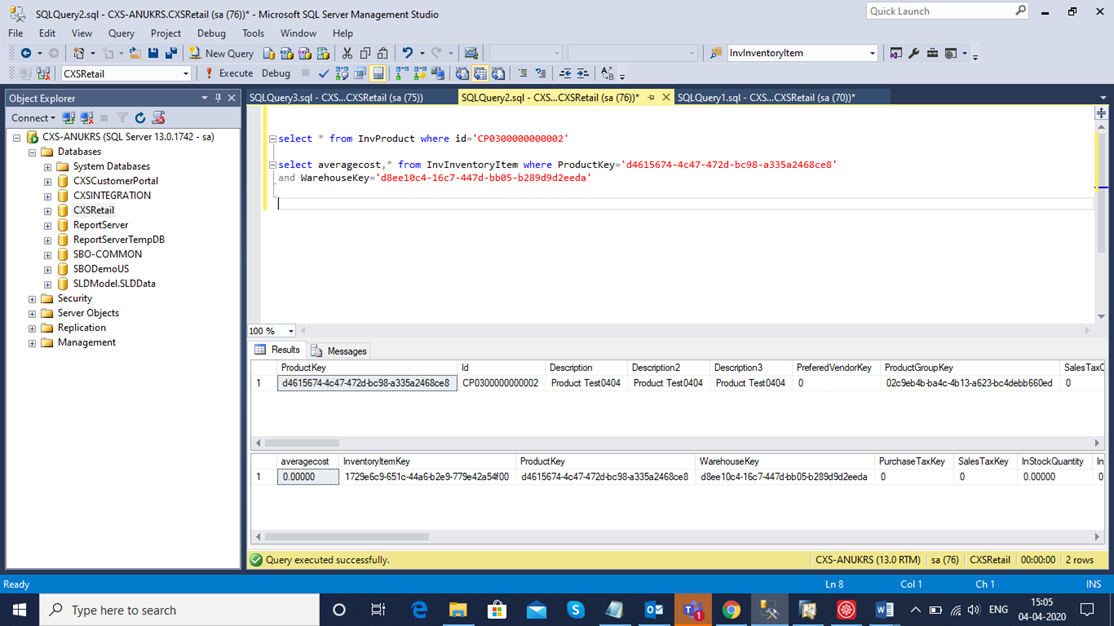Click Change Connection icon
The image size is (1114, 626).
click(43, 74)
